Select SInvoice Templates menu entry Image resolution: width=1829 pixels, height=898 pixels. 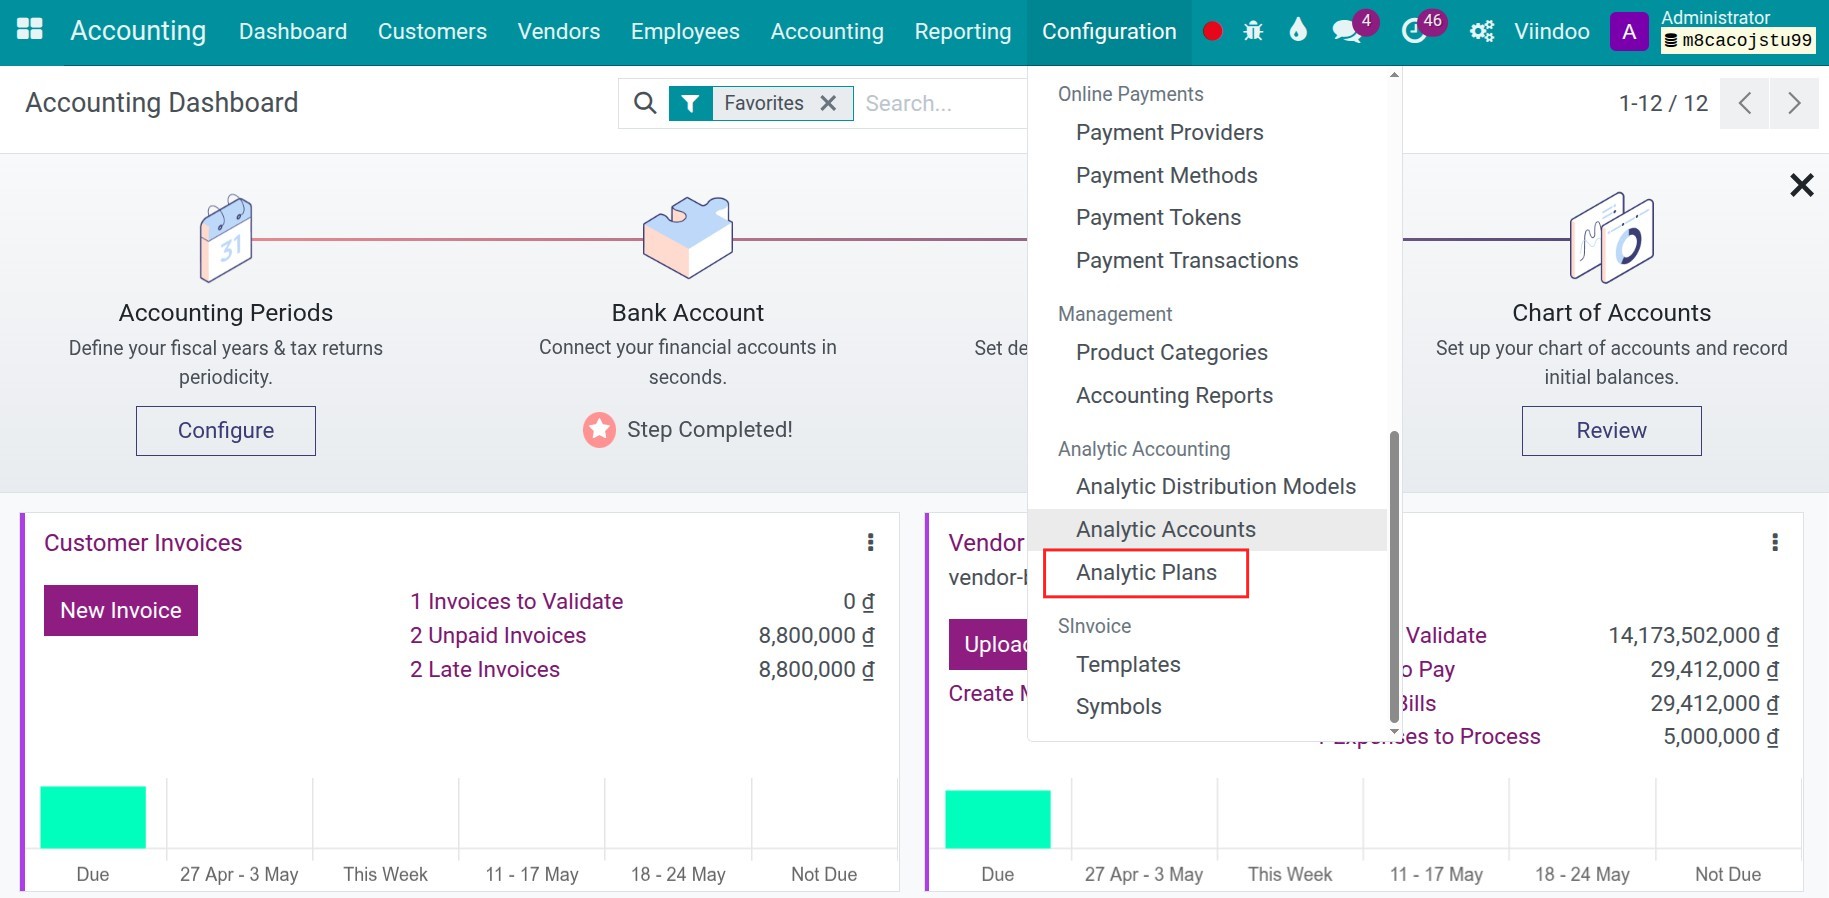[x=1128, y=664]
